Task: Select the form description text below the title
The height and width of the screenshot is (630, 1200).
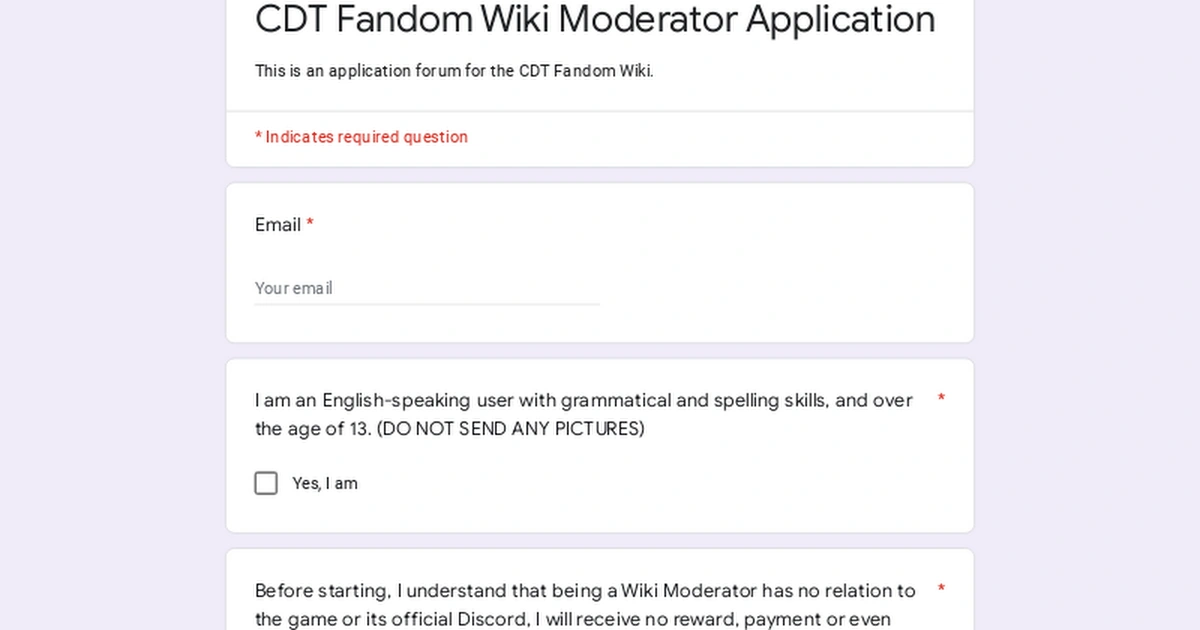Action: 454,71
